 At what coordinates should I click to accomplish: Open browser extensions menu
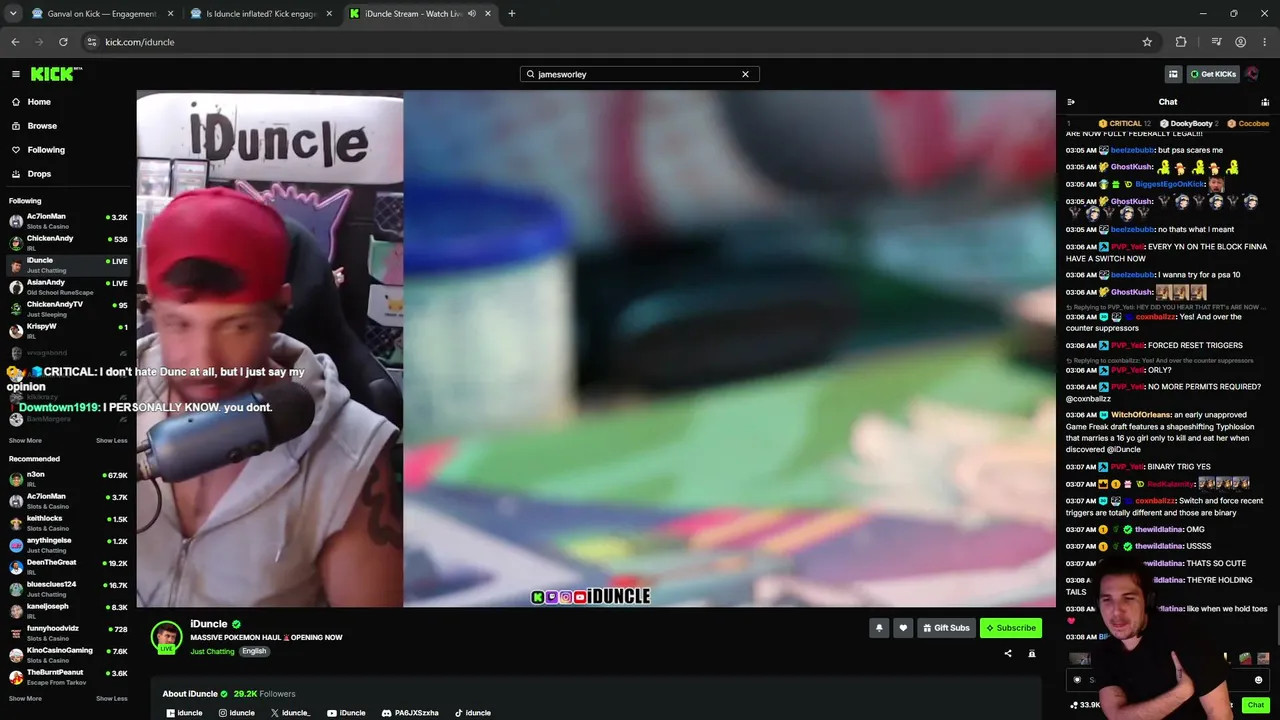(1181, 42)
